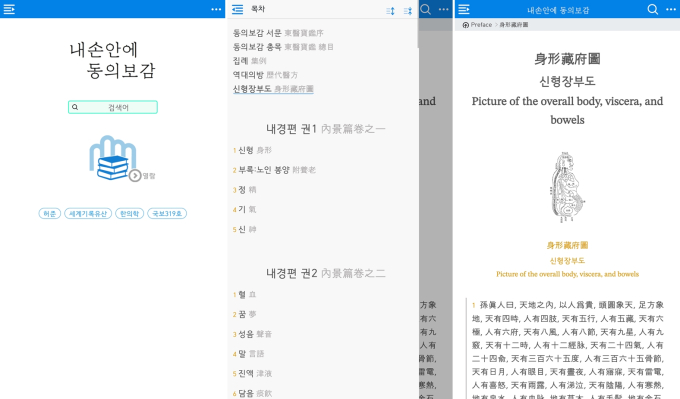Open 동의보감 서문 in the contents list
This screenshot has height=399, width=680.
coord(278,33)
